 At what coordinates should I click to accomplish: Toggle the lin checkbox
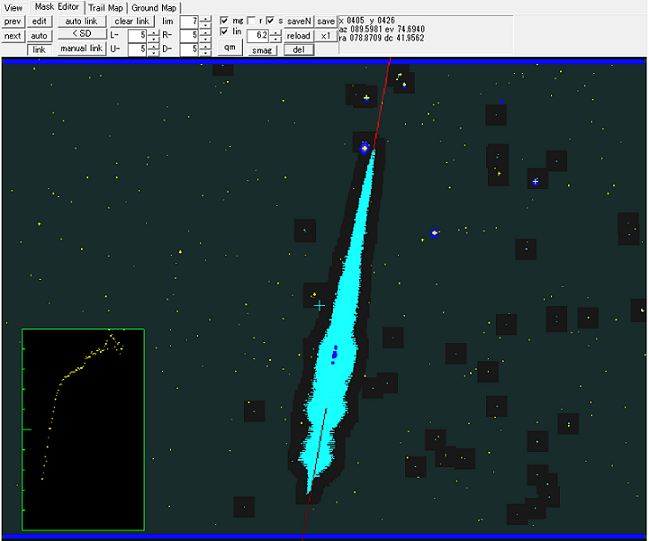(x=225, y=32)
